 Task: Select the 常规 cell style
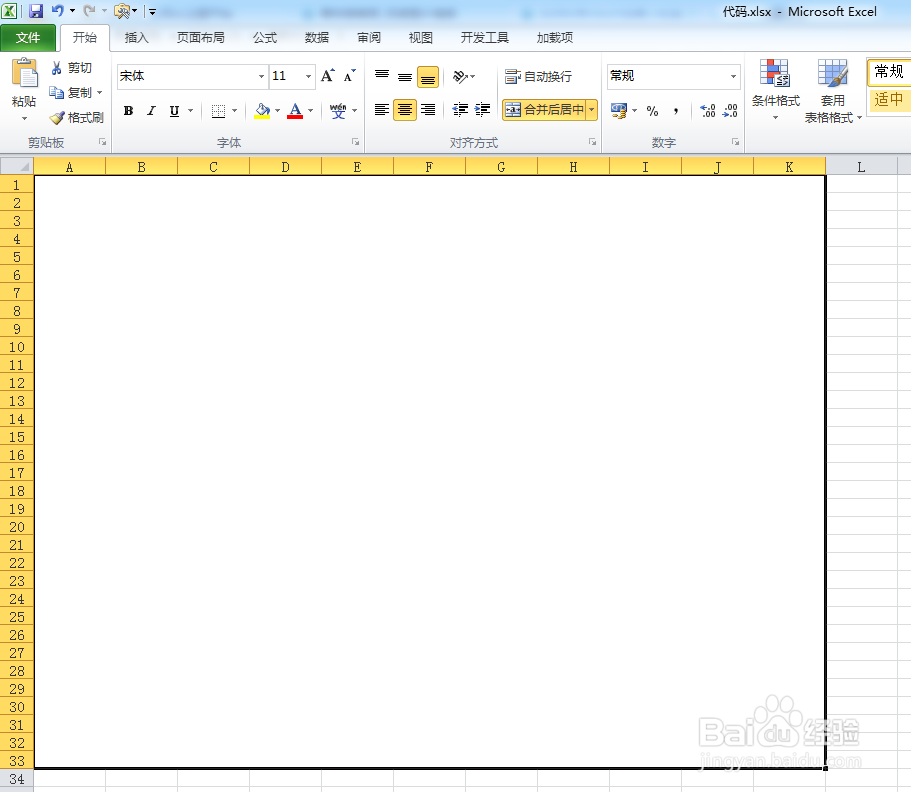(889, 71)
